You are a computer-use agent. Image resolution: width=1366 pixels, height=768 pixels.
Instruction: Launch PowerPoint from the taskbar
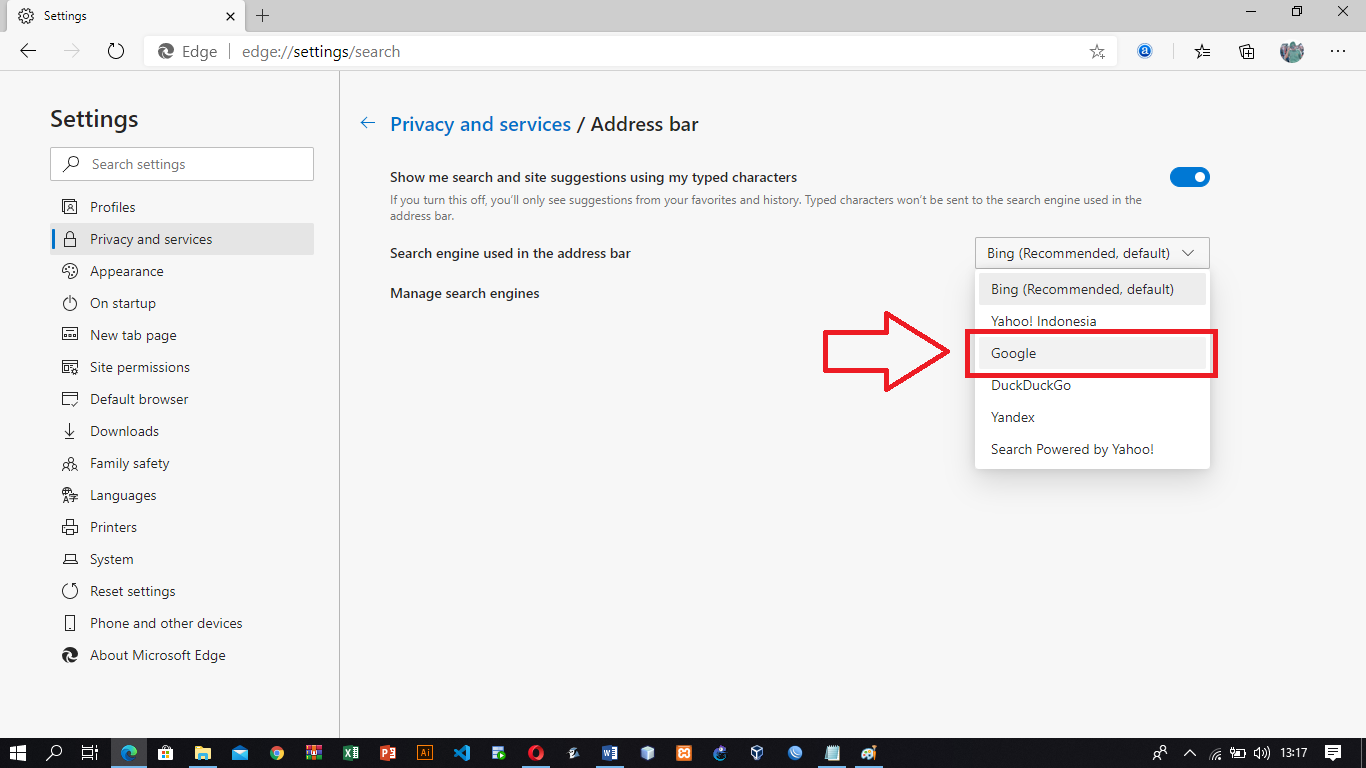pyautogui.click(x=388, y=753)
